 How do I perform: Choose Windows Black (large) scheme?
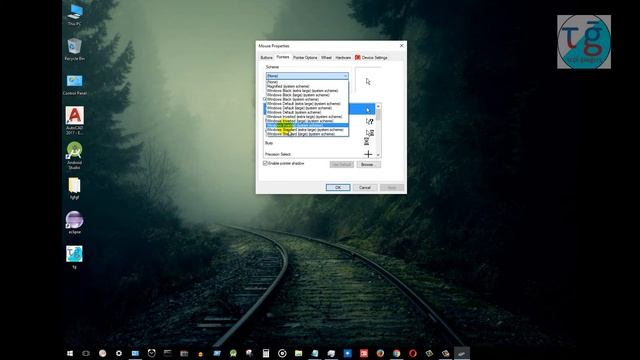point(307,95)
